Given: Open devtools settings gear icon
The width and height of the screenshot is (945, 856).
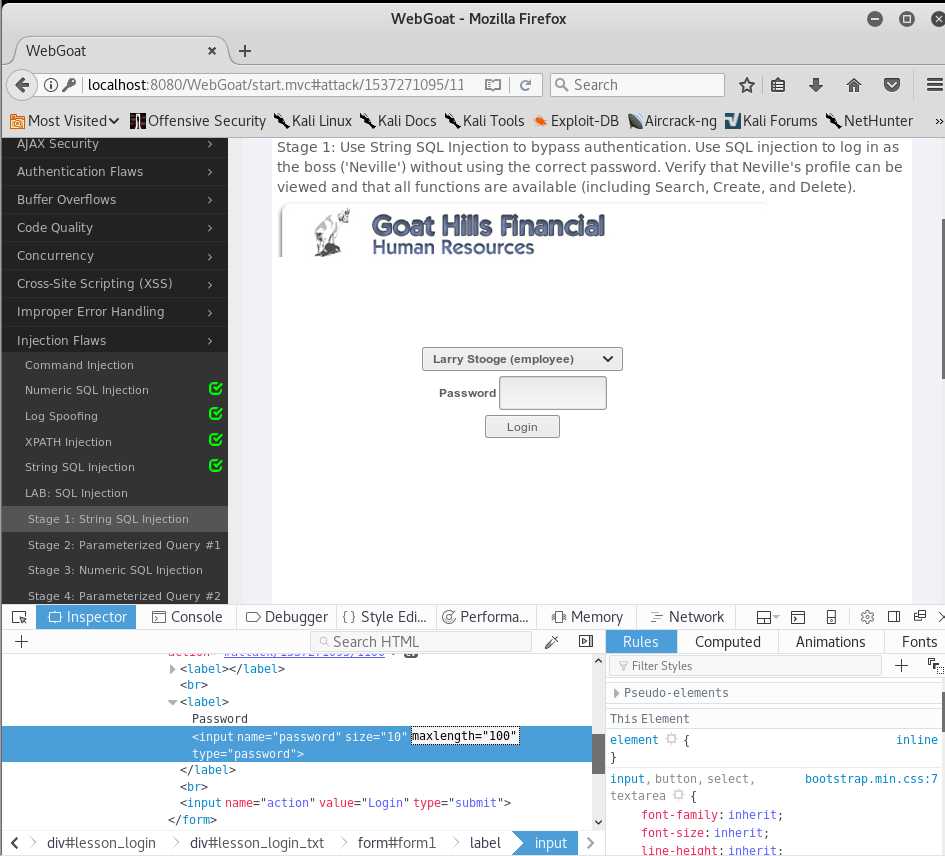Looking at the screenshot, I should (867, 617).
